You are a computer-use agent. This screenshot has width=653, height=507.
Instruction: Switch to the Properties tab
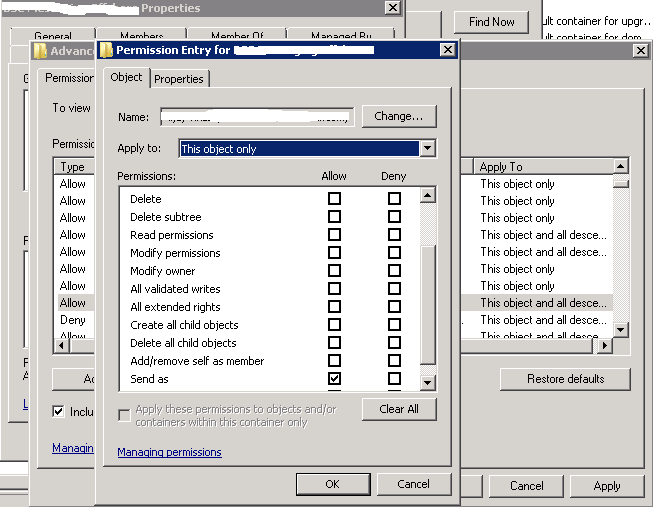coord(179,79)
